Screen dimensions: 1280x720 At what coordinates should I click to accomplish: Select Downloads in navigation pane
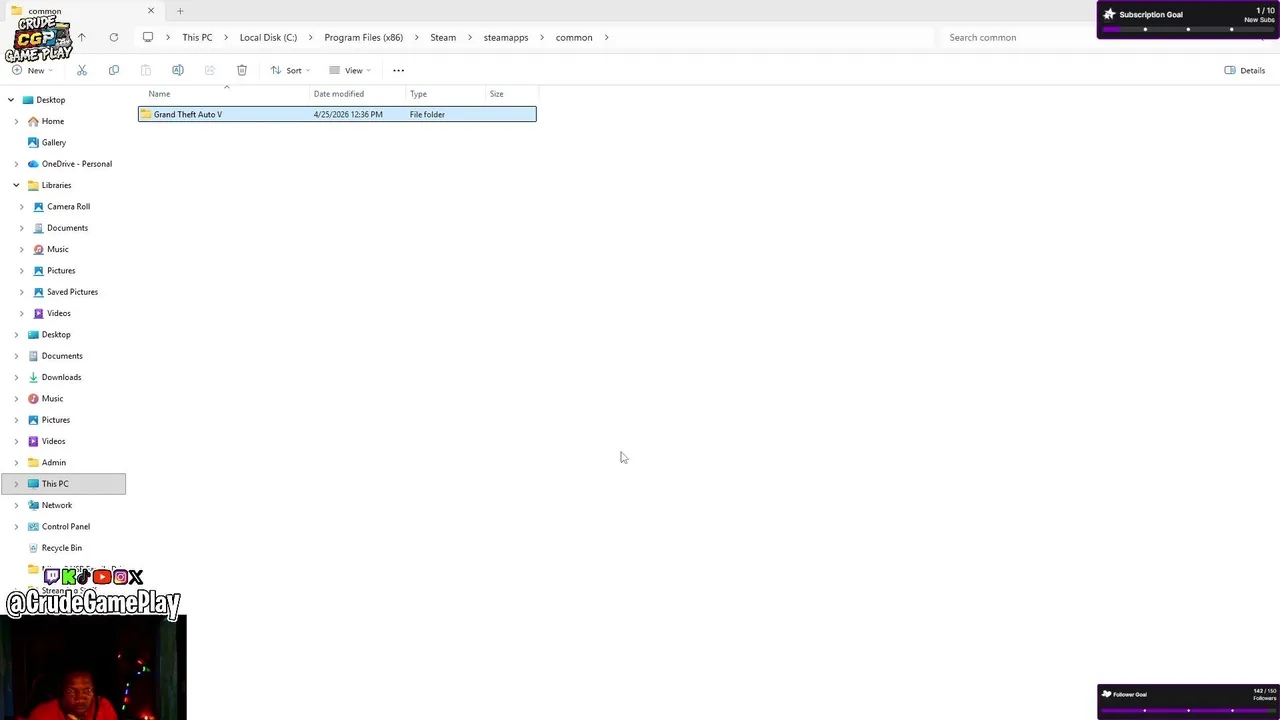pos(61,377)
